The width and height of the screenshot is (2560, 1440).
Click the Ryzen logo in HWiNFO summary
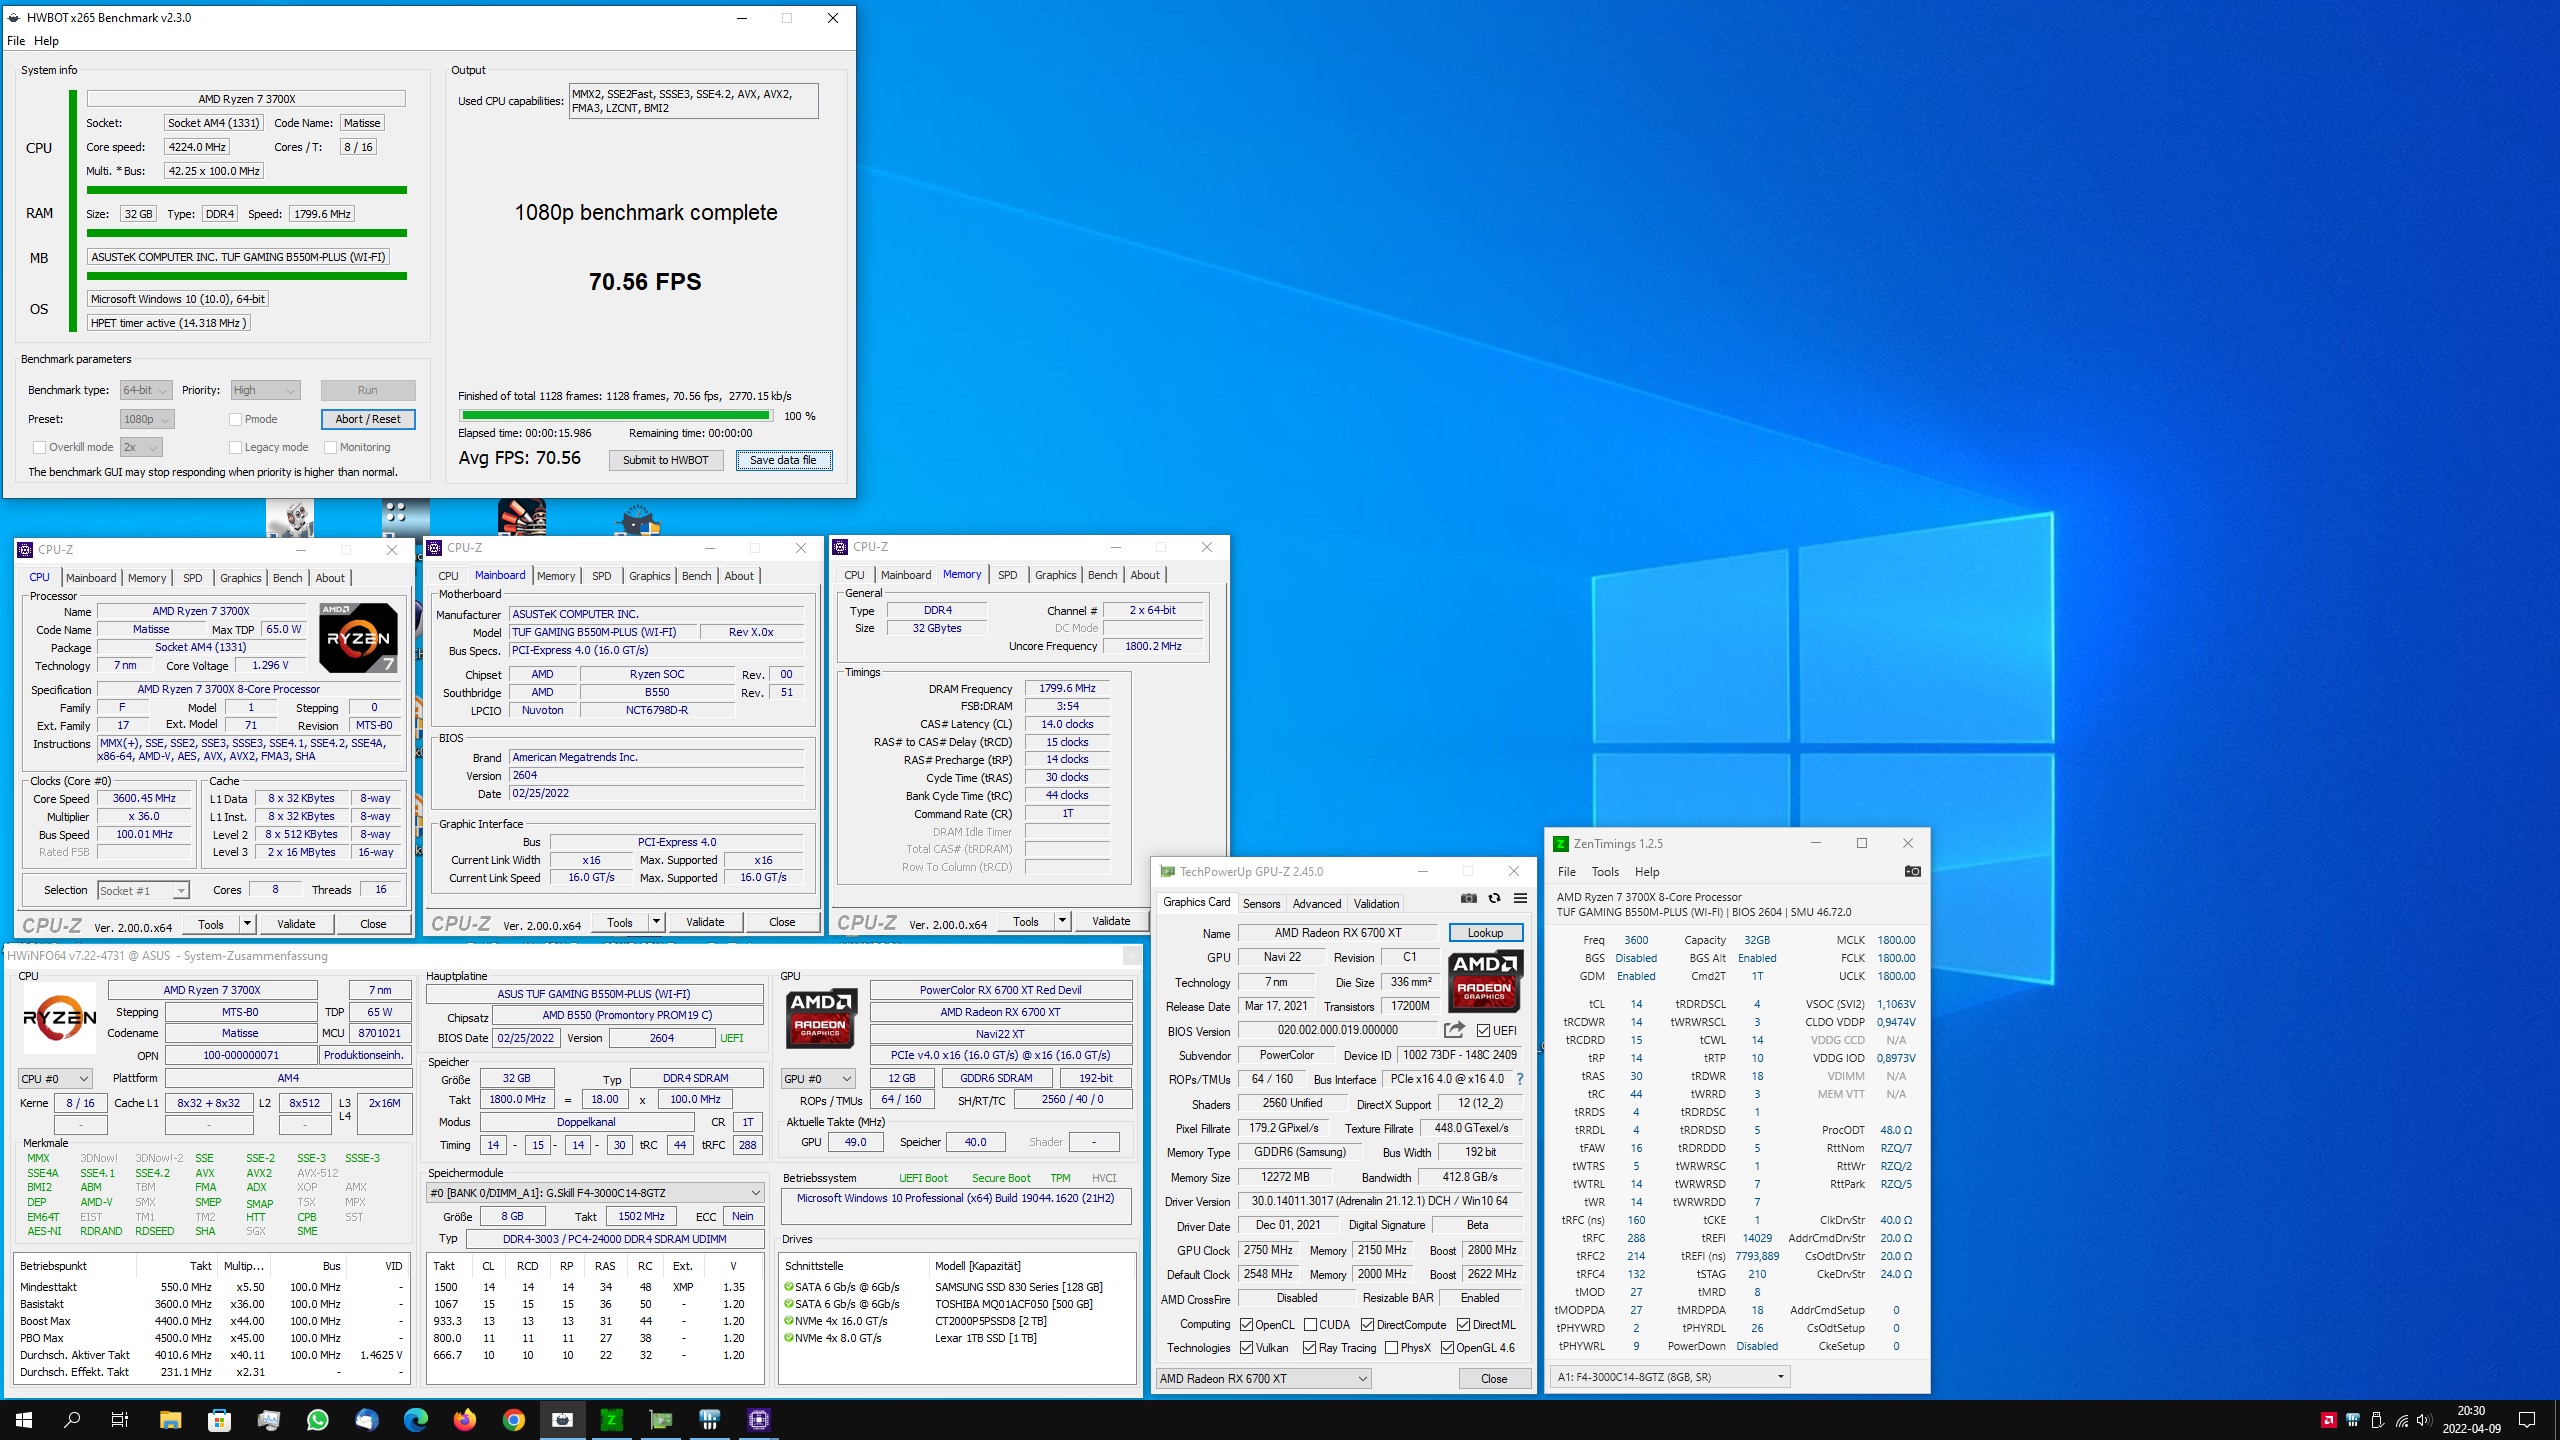pyautogui.click(x=60, y=1017)
